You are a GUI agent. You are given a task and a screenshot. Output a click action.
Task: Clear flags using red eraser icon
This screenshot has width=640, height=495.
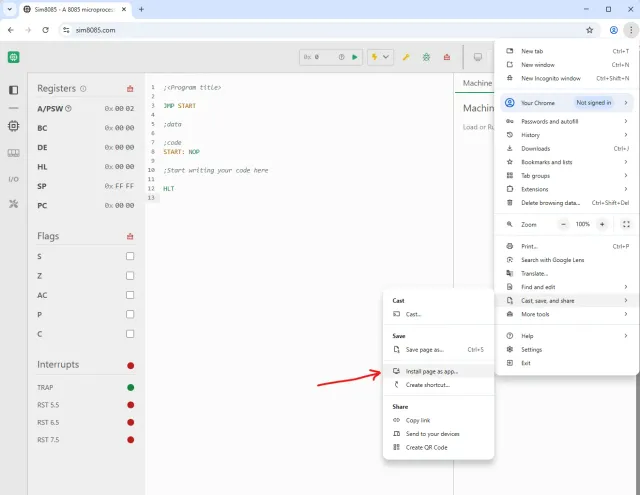point(130,236)
